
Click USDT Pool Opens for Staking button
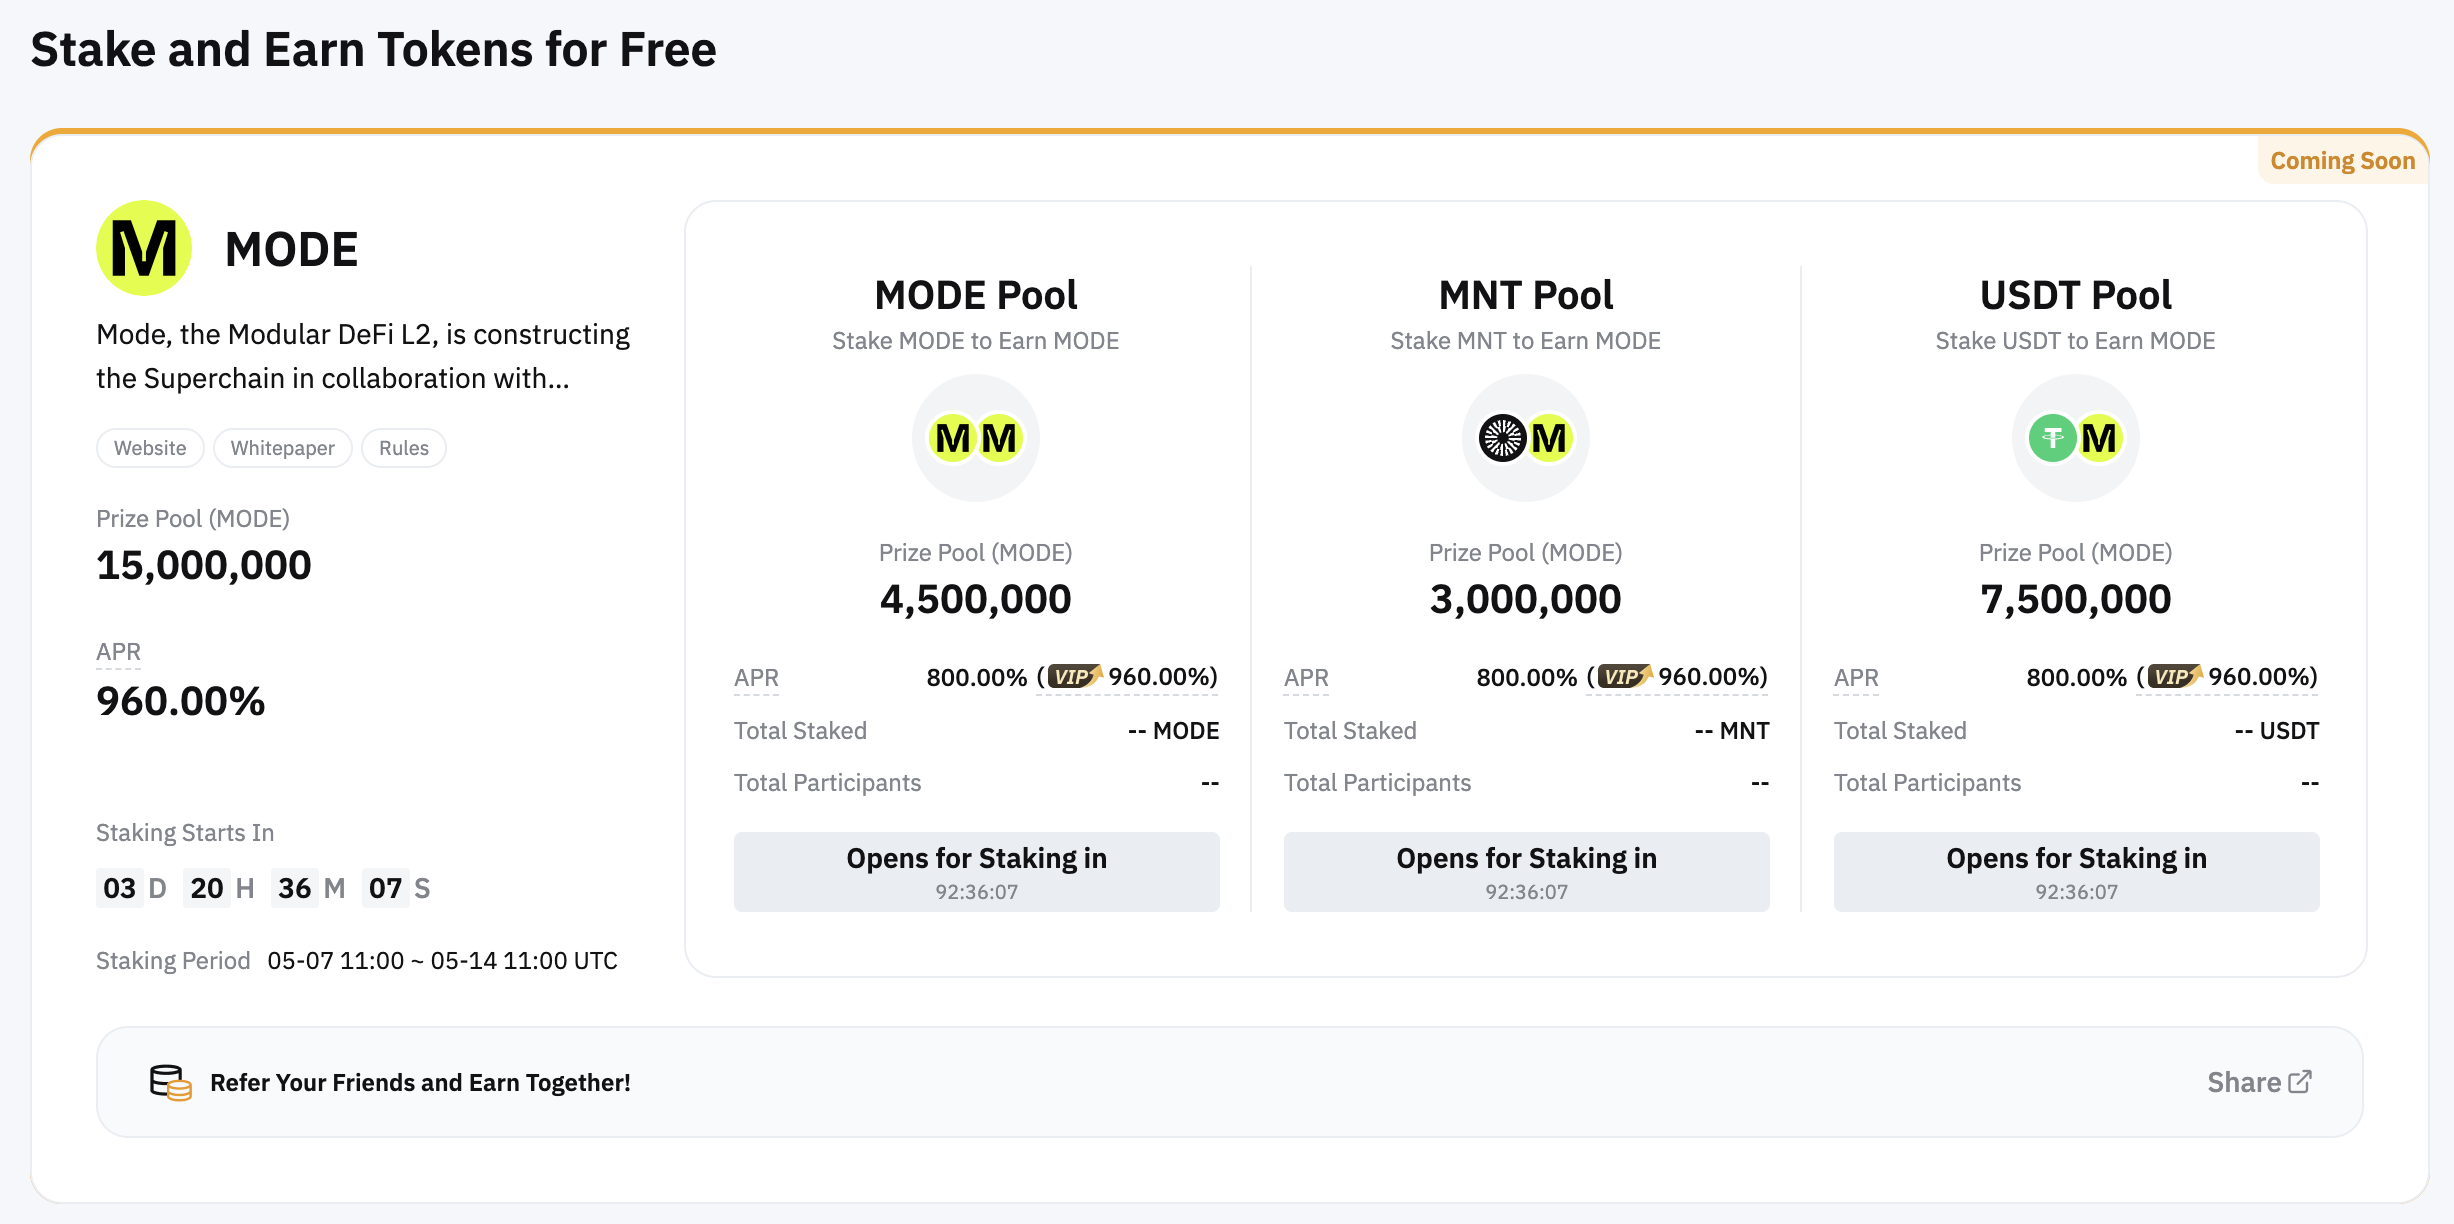[x=2076, y=872]
